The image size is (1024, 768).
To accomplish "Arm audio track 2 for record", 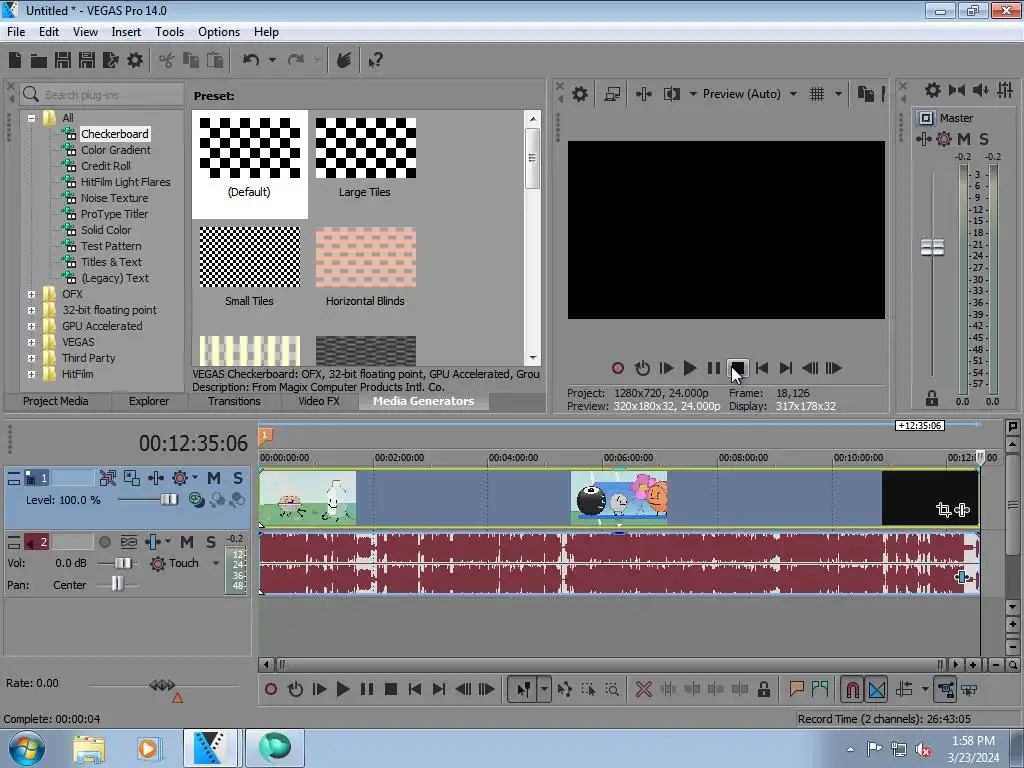I will click(104, 542).
